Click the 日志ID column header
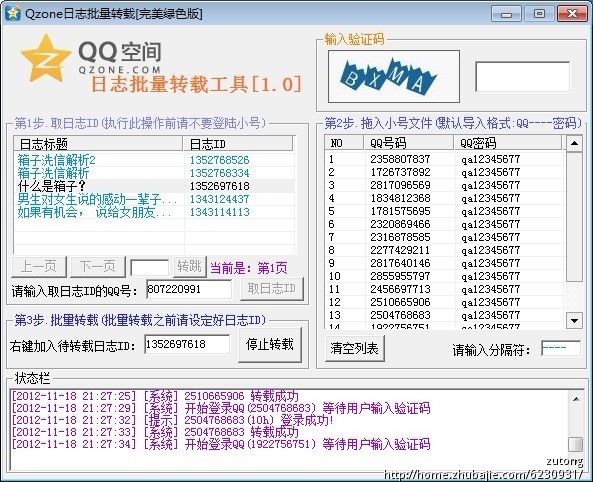The height and width of the screenshot is (482, 593). (x=238, y=144)
